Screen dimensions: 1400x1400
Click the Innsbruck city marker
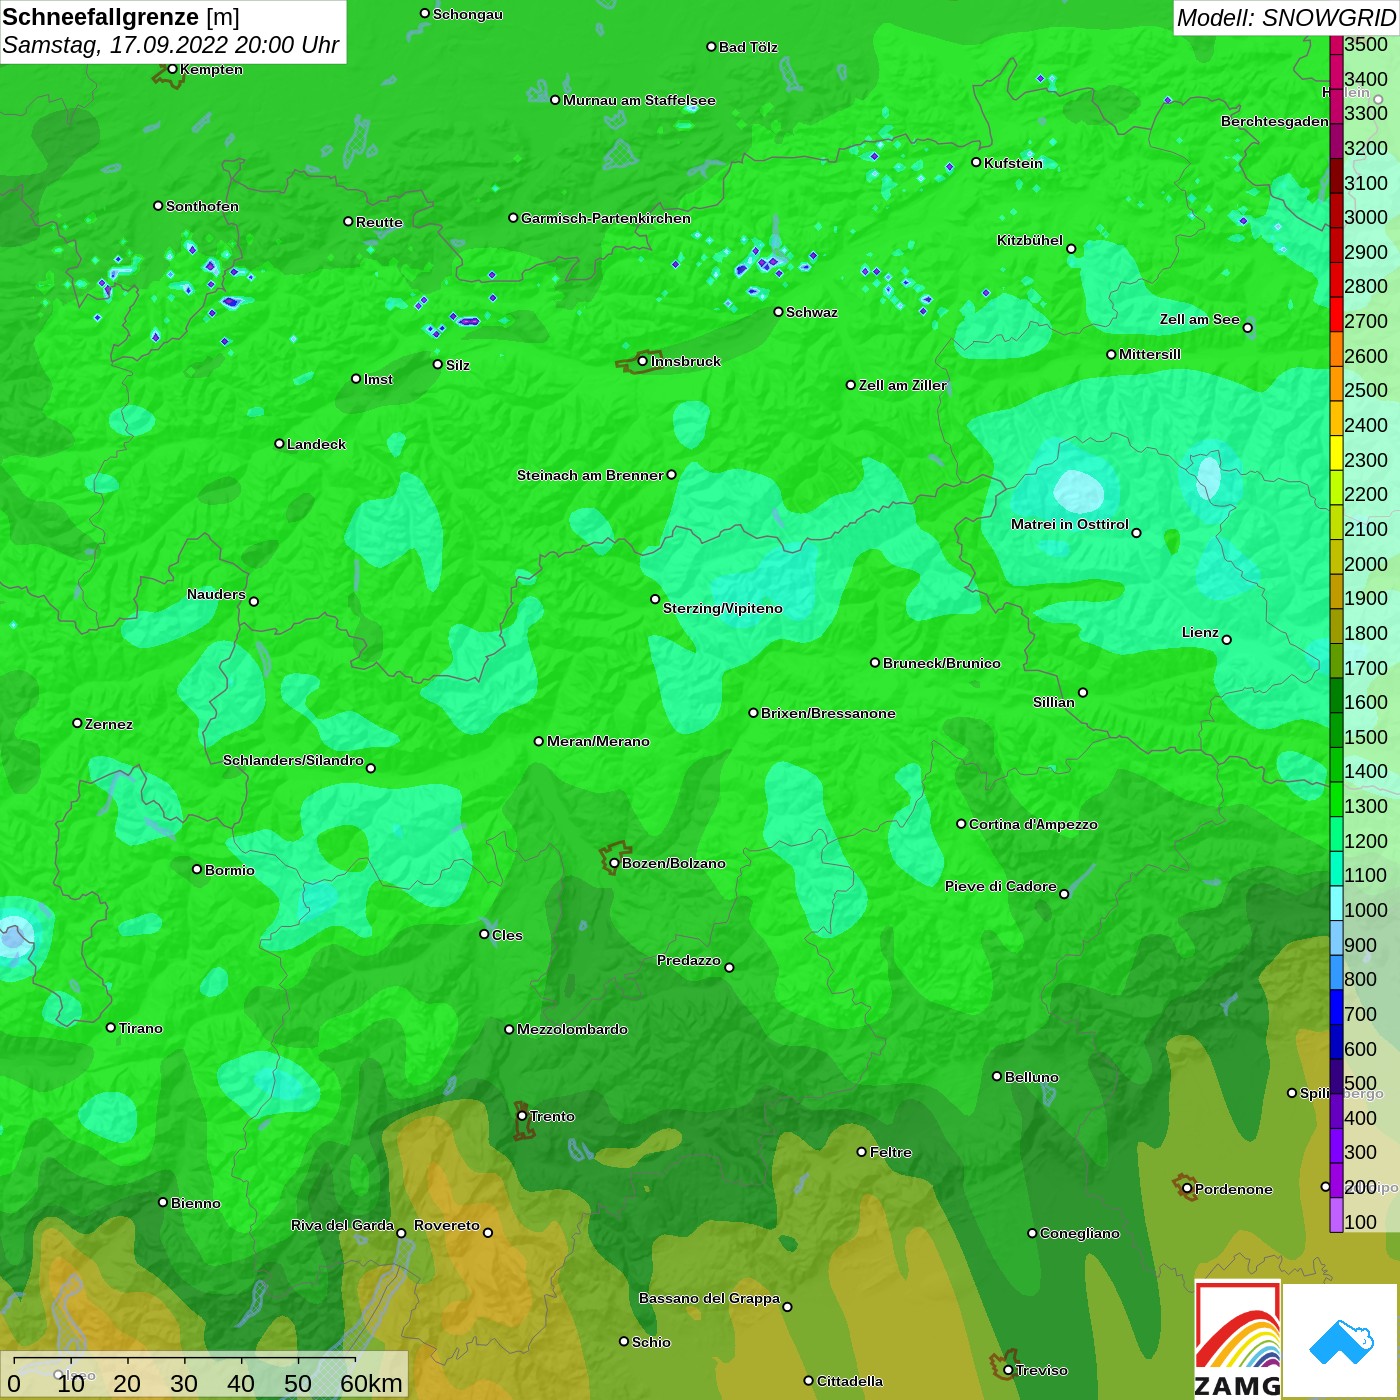click(642, 361)
